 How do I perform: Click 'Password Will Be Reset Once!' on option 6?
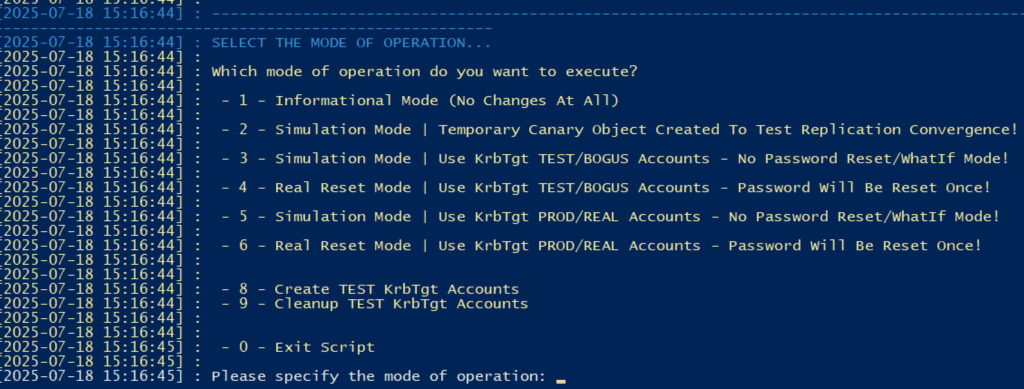coord(855,246)
